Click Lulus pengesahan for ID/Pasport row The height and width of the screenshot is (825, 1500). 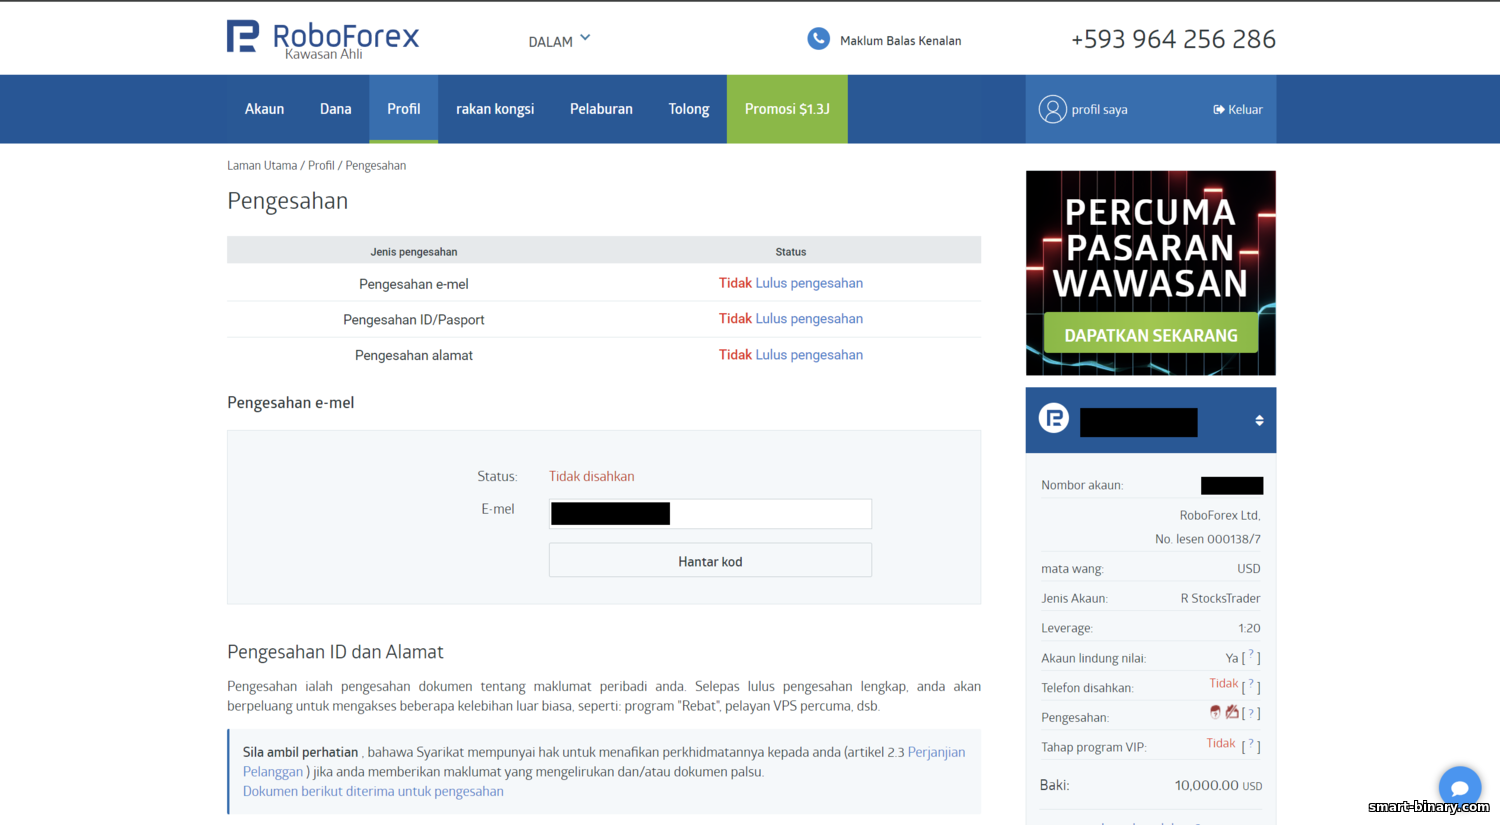(x=809, y=319)
